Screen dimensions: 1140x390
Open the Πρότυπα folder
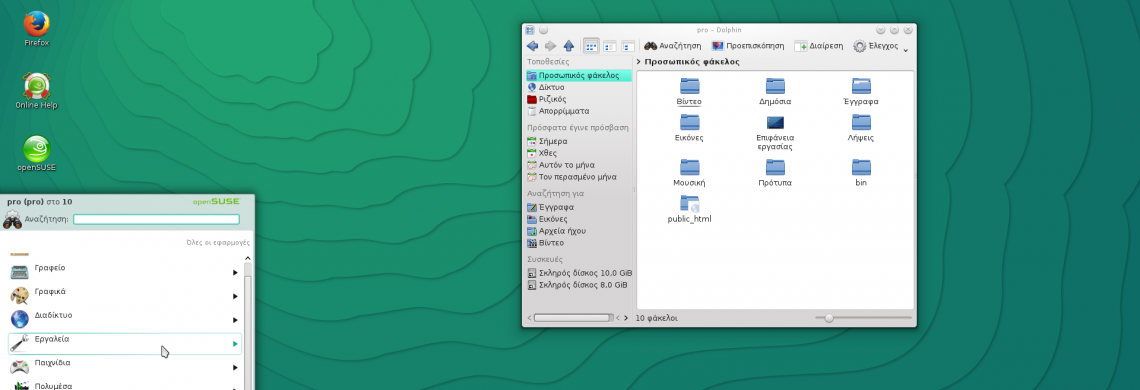(775, 172)
